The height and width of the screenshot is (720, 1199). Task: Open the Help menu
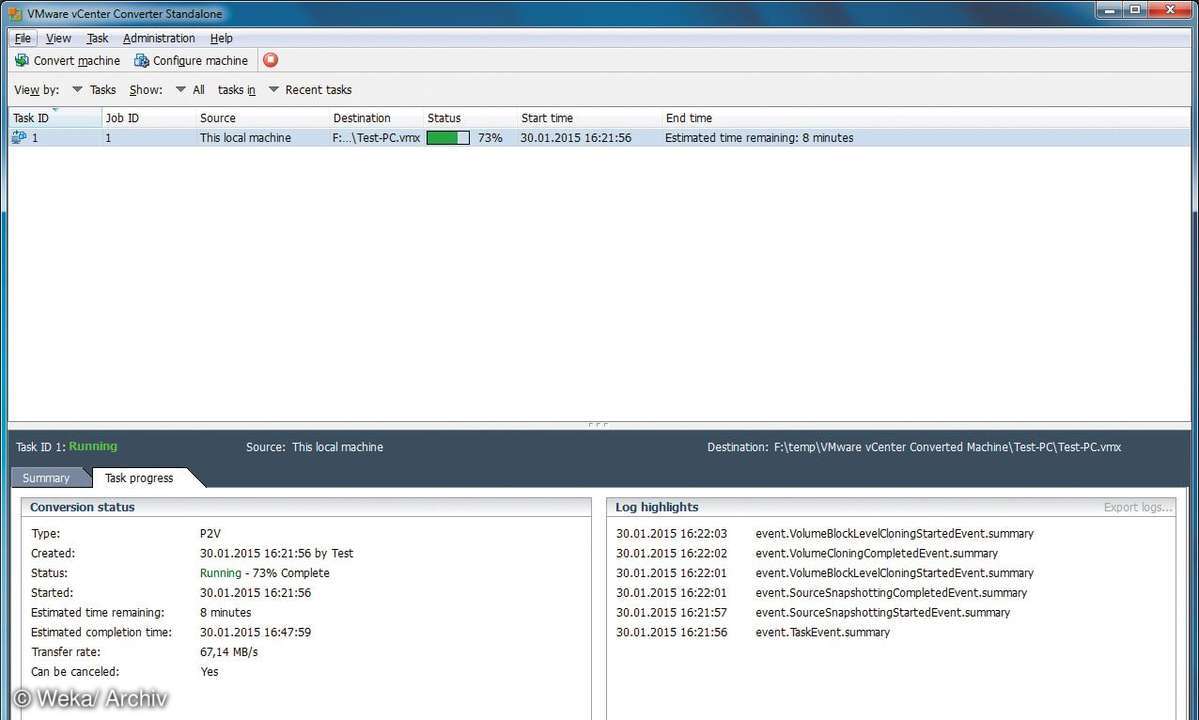click(221, 38)
